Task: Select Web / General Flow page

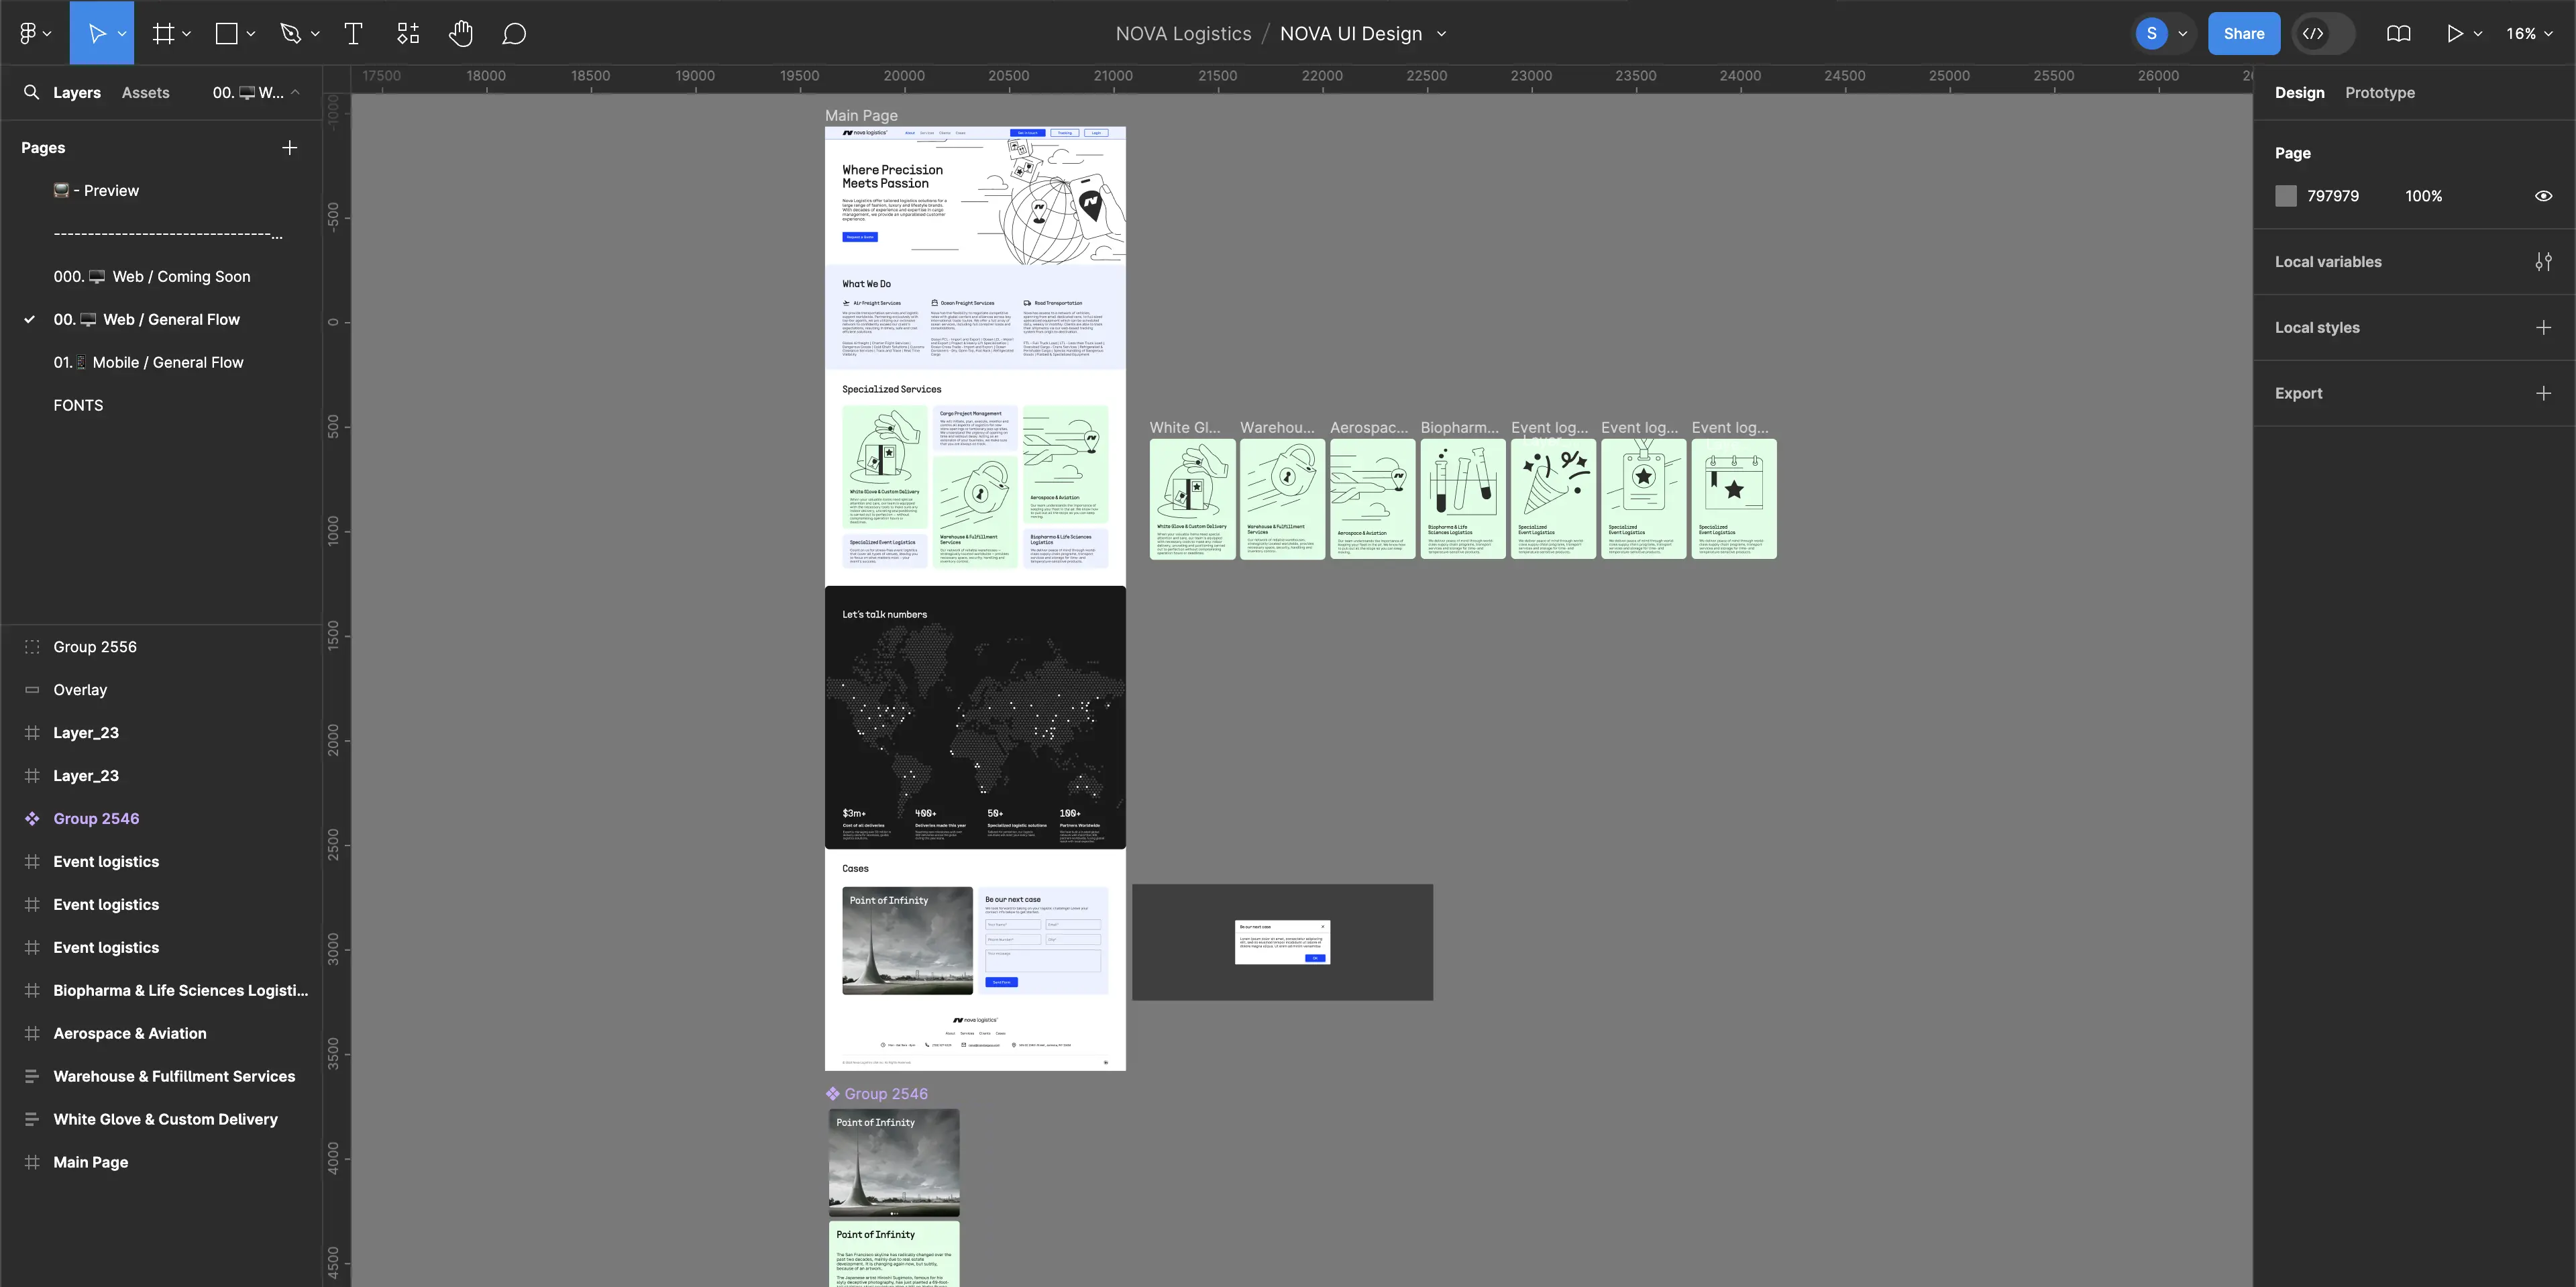Action: (146, 319)
